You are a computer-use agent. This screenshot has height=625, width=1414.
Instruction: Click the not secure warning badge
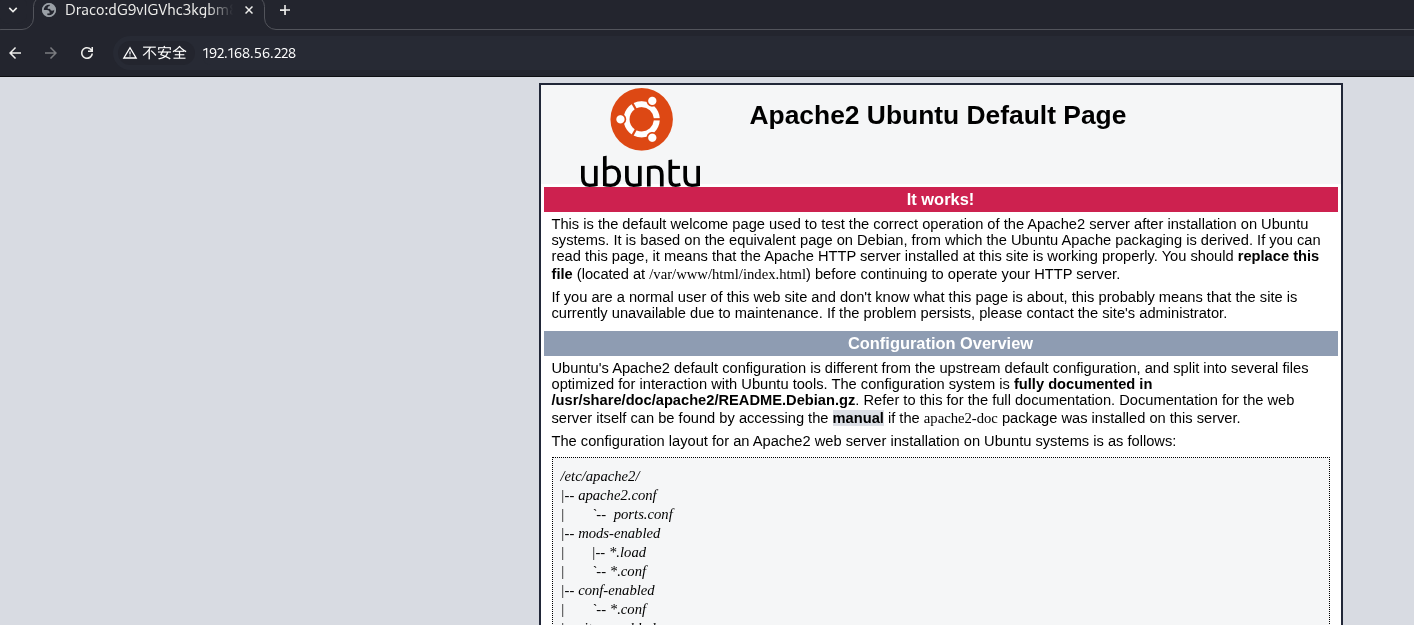point(155,53)
